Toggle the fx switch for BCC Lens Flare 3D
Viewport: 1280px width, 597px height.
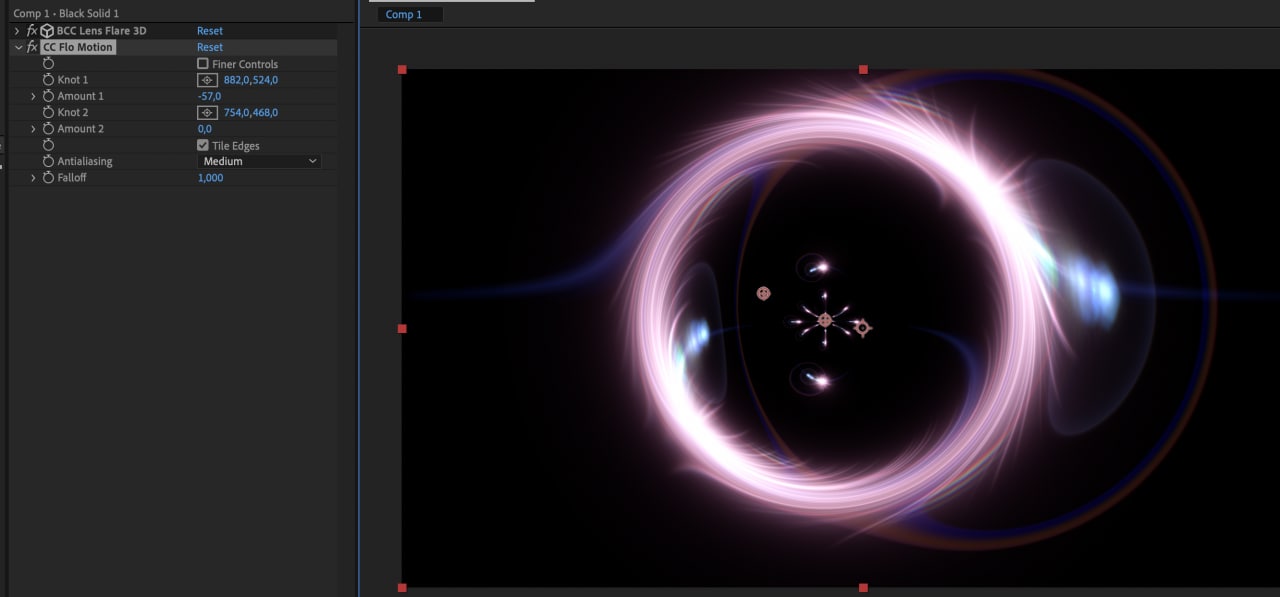(x=32, y=31)
